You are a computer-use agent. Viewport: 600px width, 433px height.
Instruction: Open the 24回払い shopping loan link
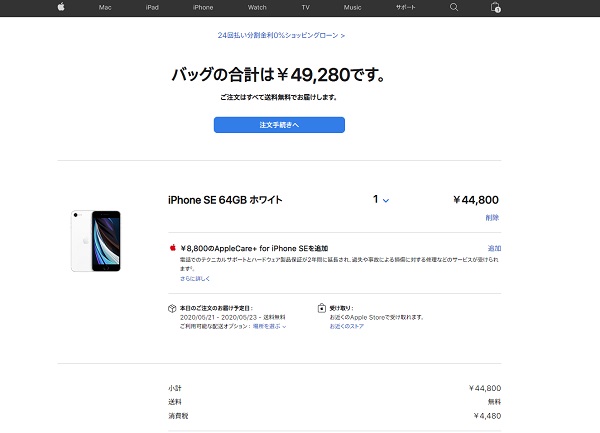tap(281, 35)
